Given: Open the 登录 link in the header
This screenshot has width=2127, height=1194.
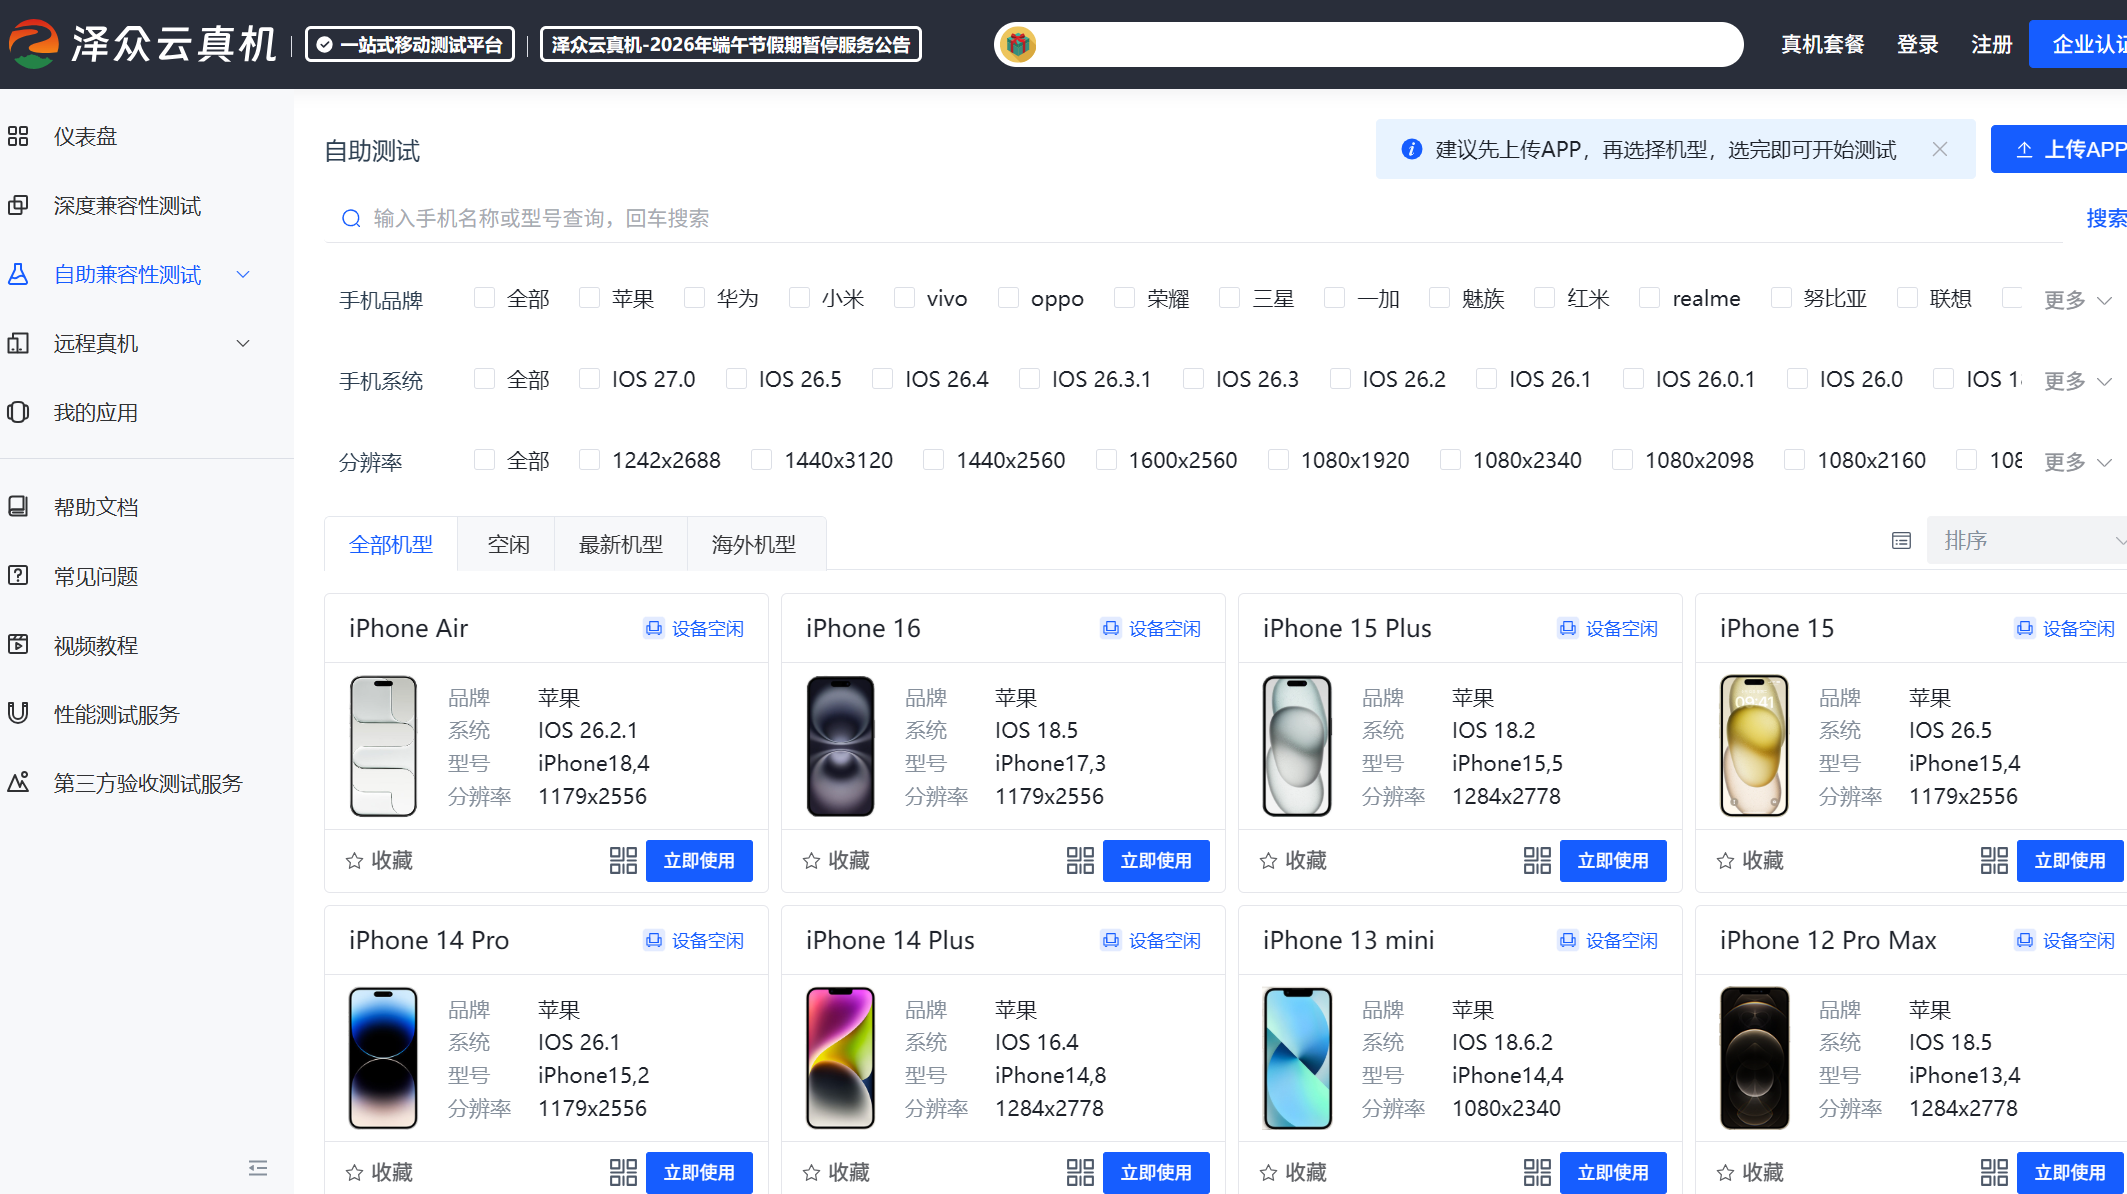Looking at the screenshot, I should click(x=1918, y=44).
